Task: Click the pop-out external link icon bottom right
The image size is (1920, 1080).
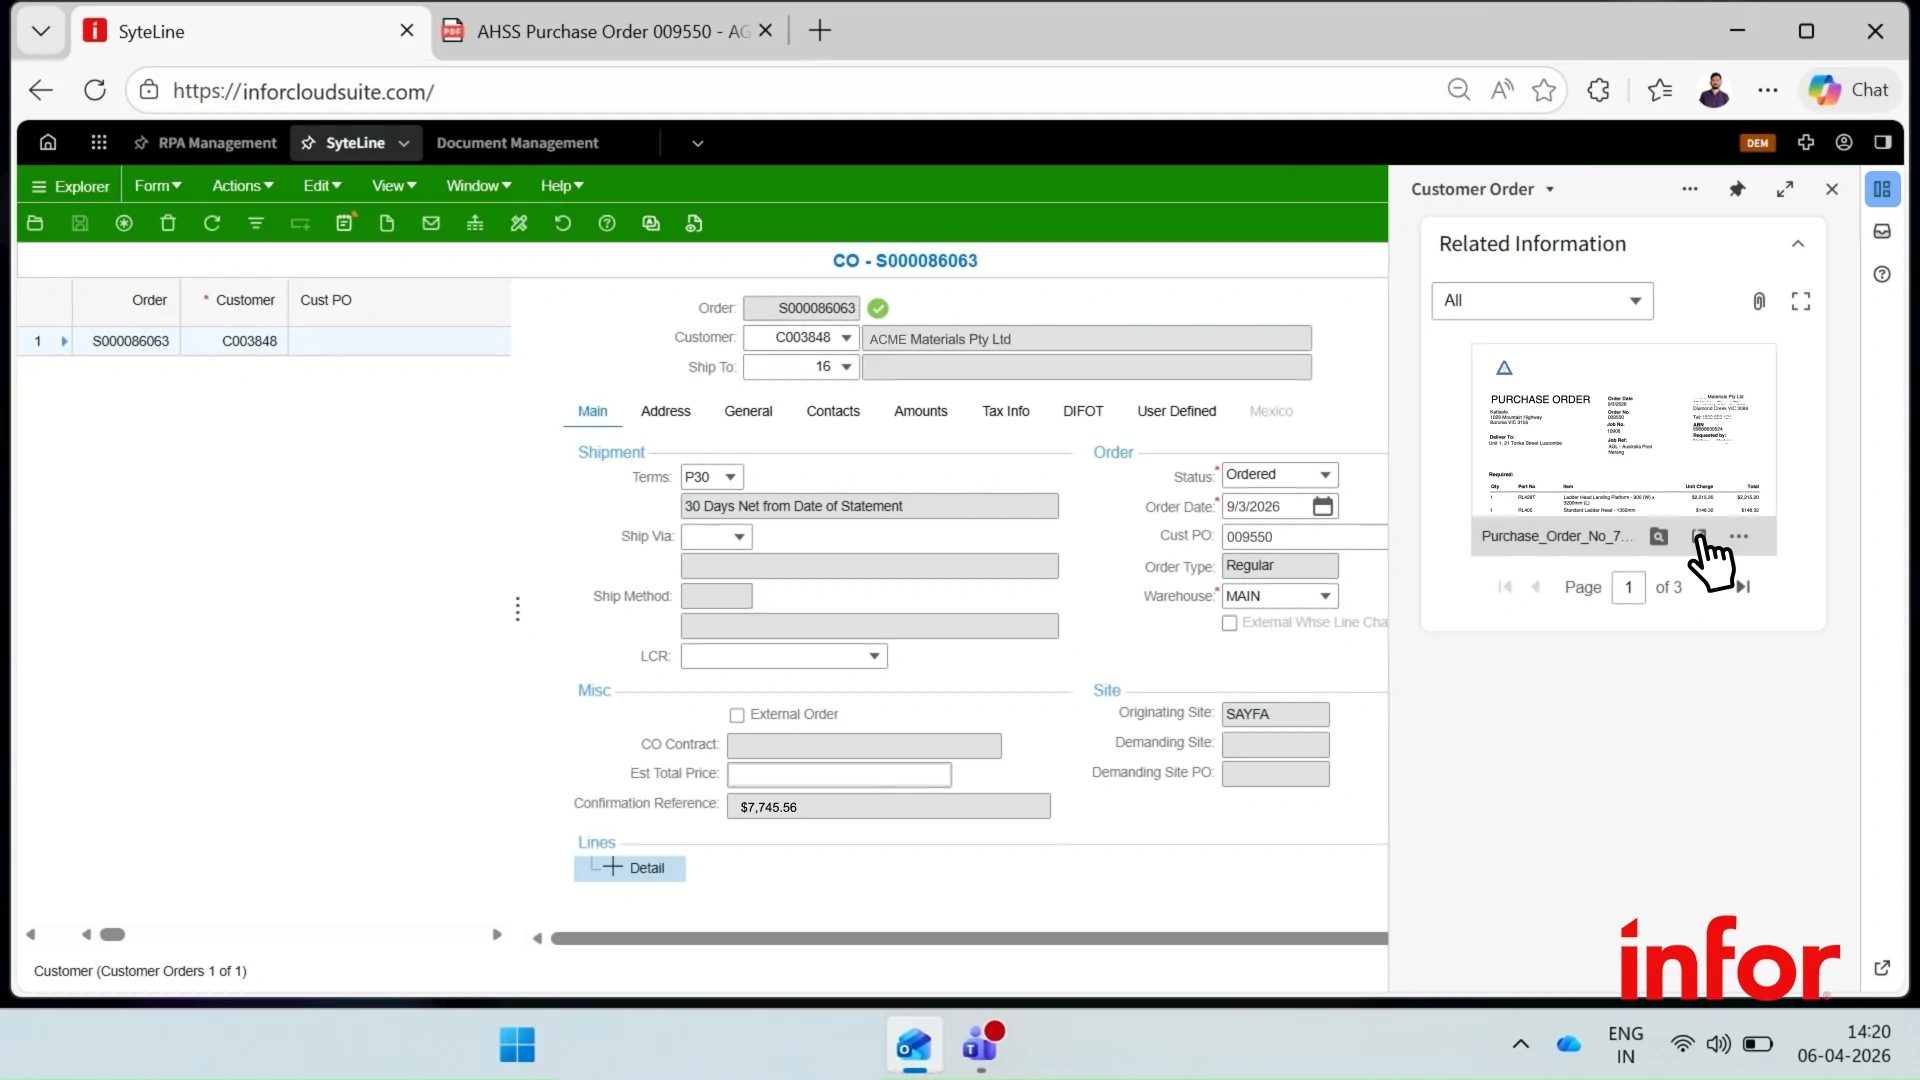Action: pos(1882,968)
